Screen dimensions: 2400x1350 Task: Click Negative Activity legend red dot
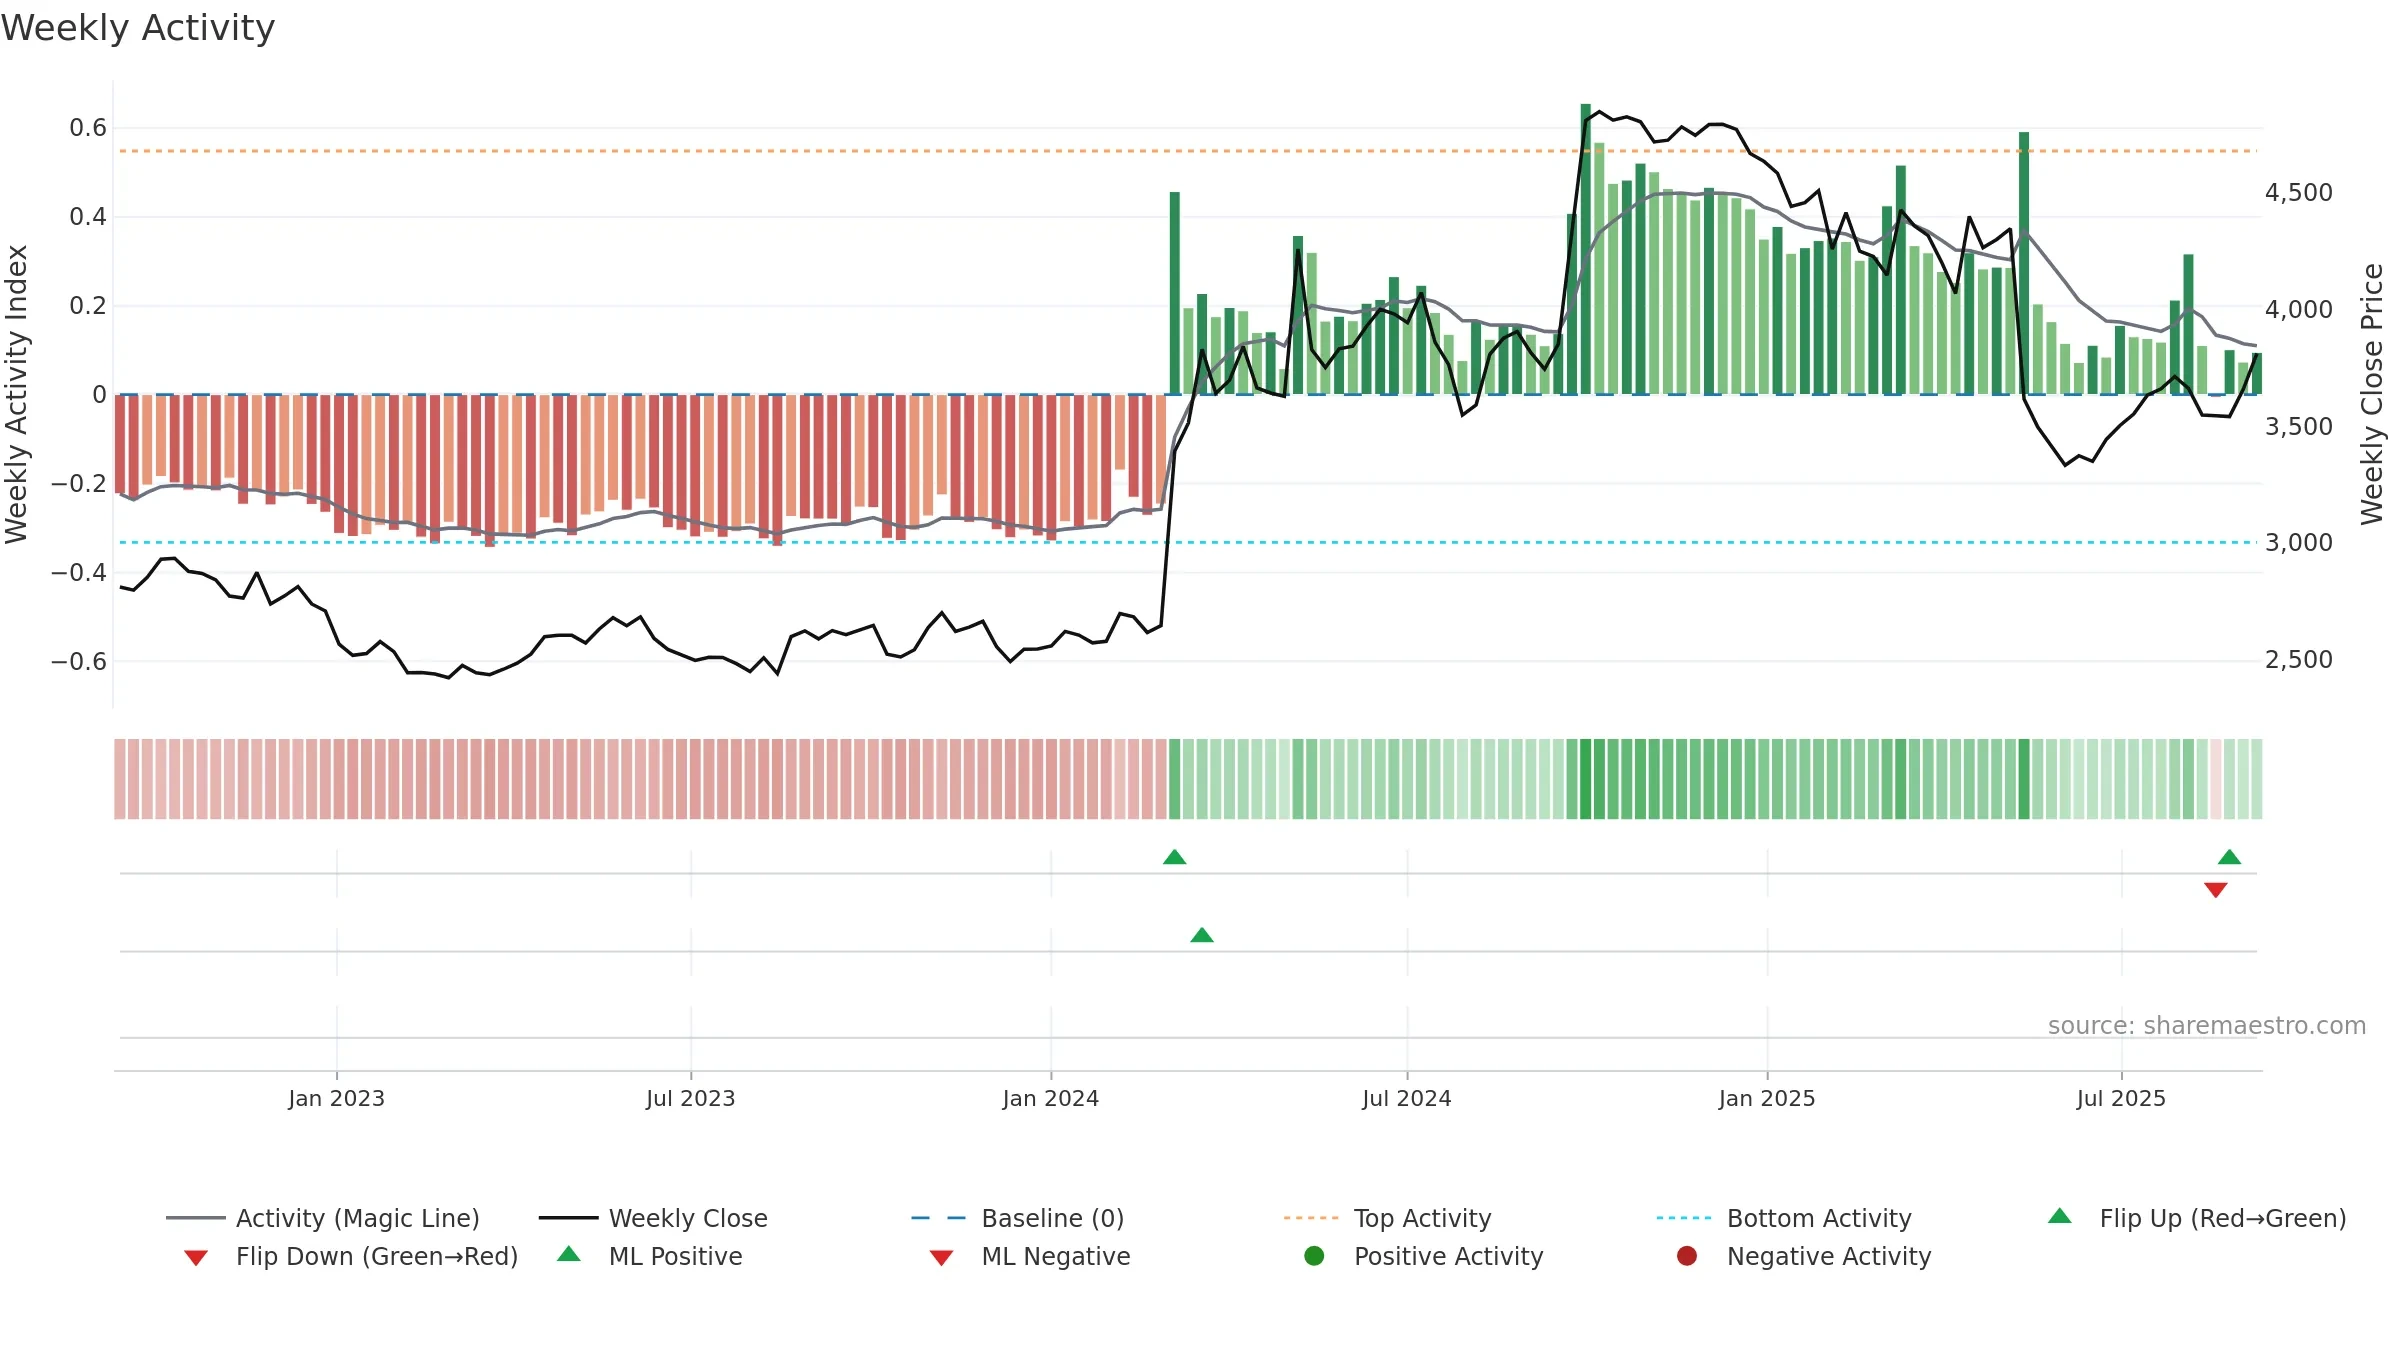[1687, 1256]
